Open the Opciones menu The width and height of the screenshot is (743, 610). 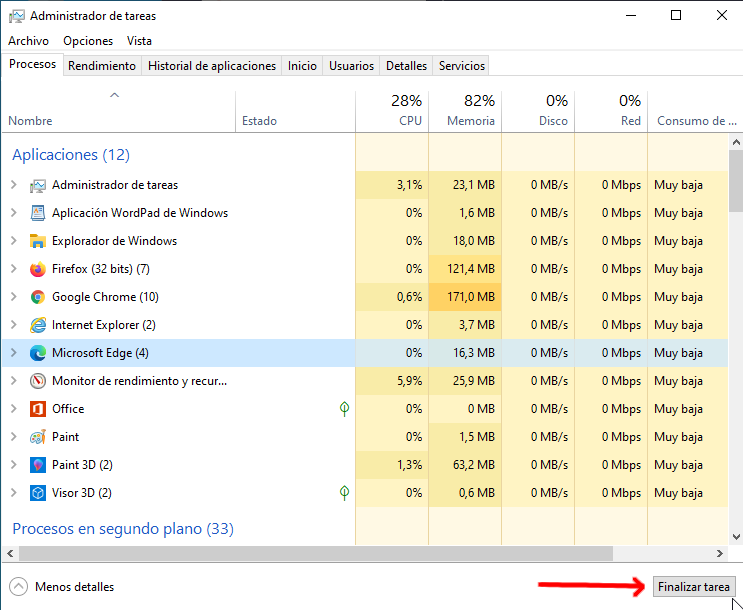pyautogui.click(x=88, y=41)
